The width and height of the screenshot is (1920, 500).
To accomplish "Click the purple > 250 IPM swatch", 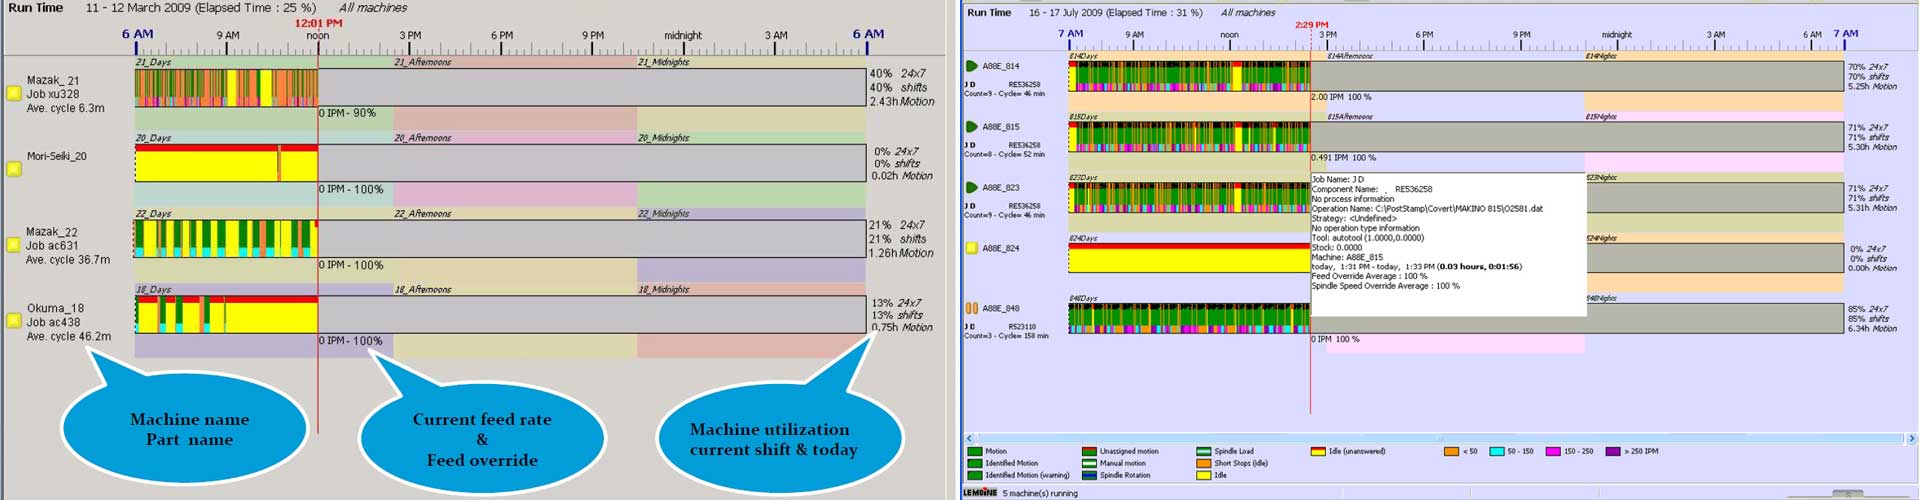I will tap(1613, 451).
